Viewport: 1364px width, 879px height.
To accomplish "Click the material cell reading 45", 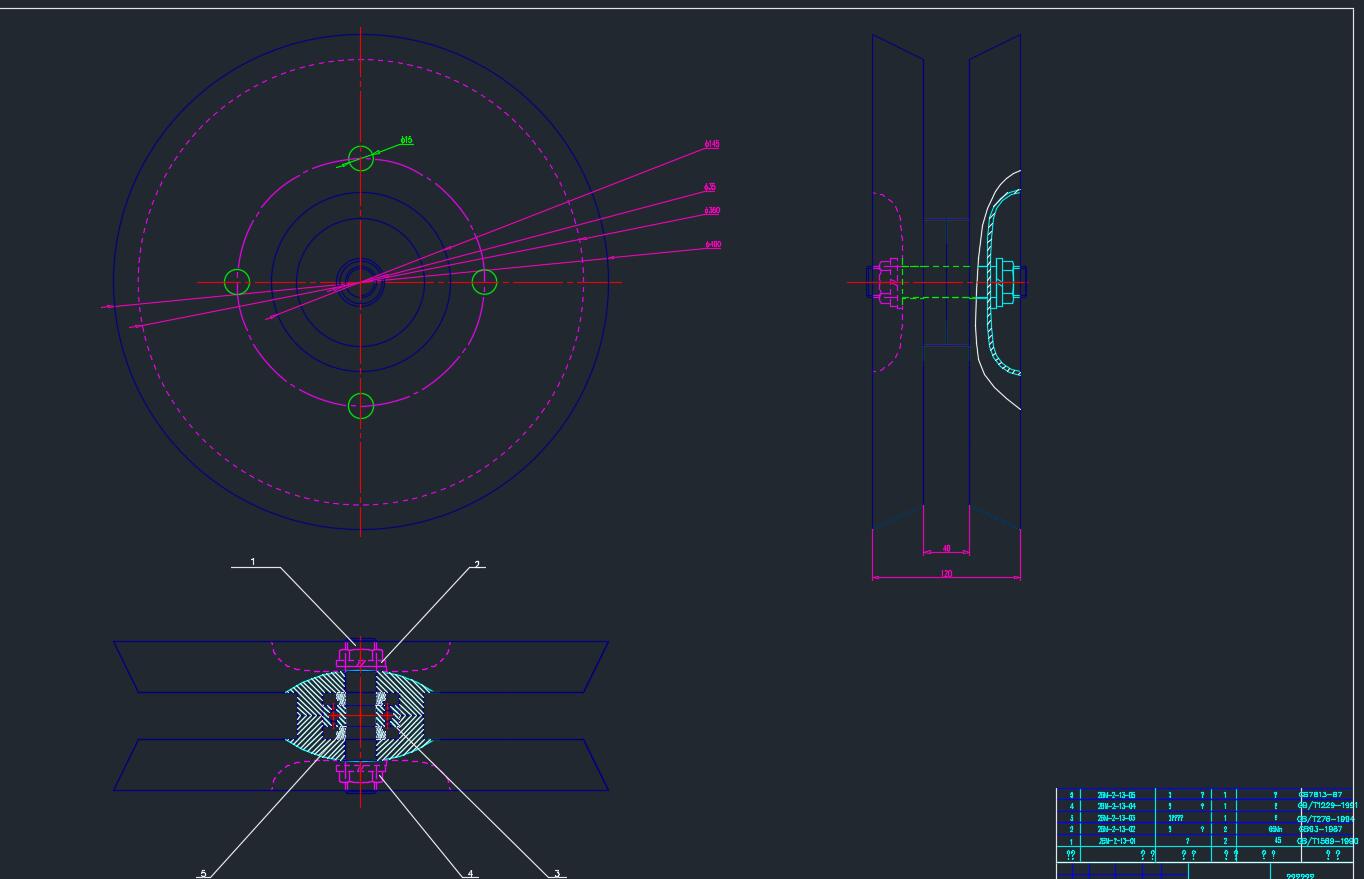I will [1277, 841].
